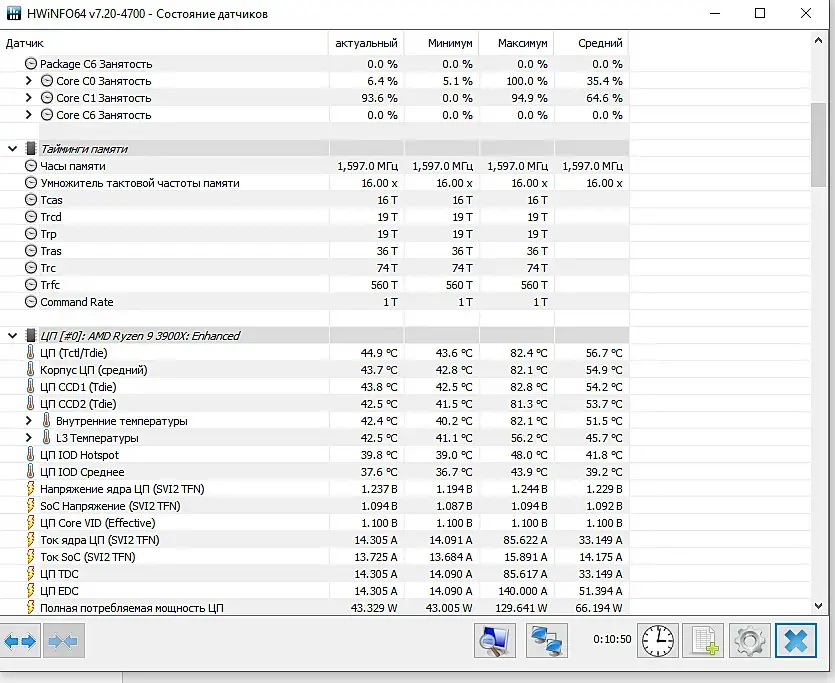Screen dimensions: 835x683
Task: Click lightning icon of Ток ядра ЦП
Action: [30, 540]
